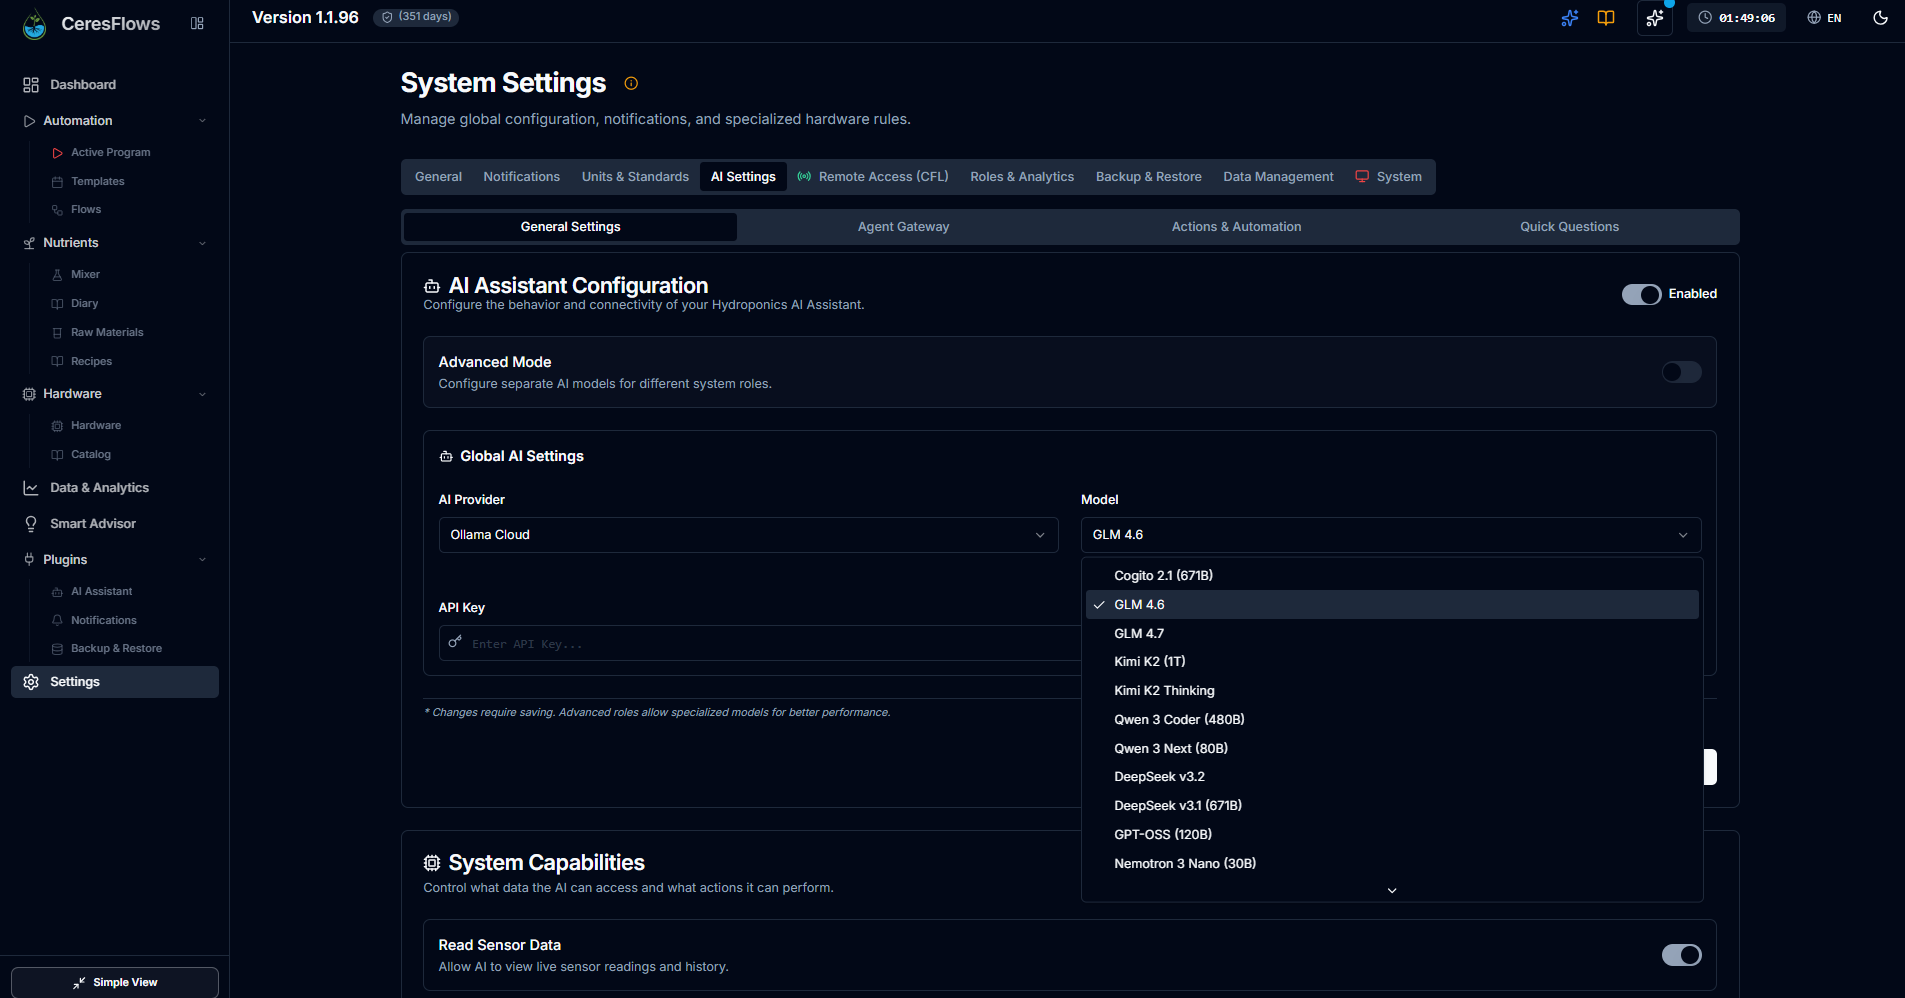The image size is (1905, 998).
Task: Open Templates in sidebar
Action: [x=98, y=182]
